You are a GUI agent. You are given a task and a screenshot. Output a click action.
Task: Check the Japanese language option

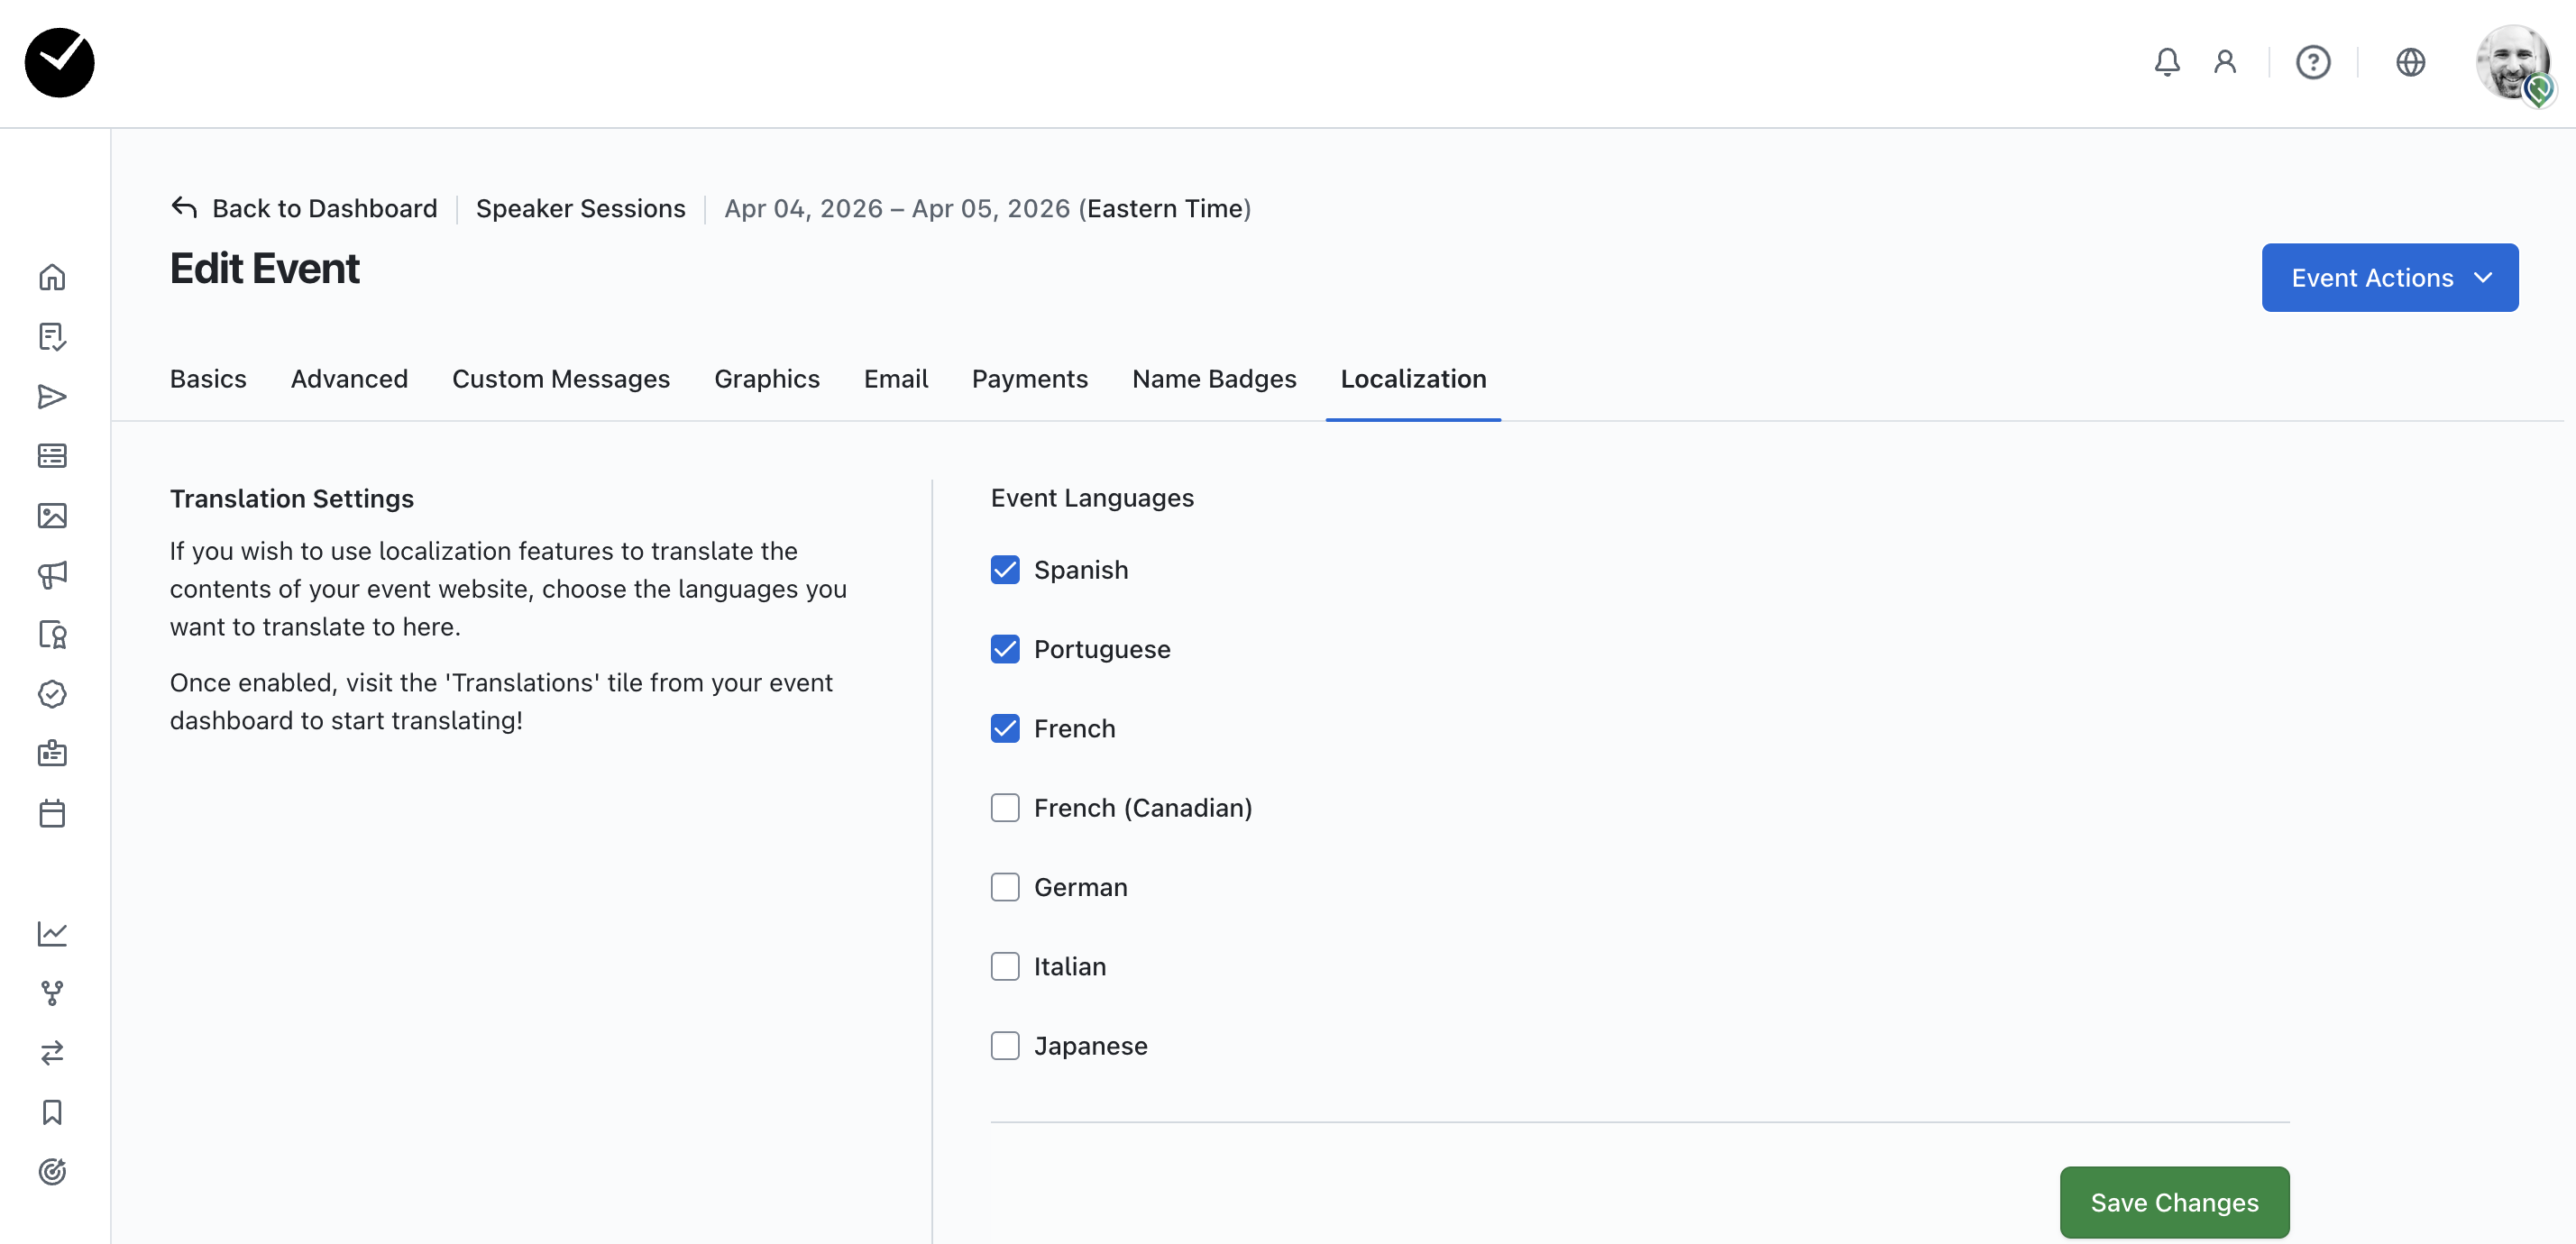(1004, 1046)
